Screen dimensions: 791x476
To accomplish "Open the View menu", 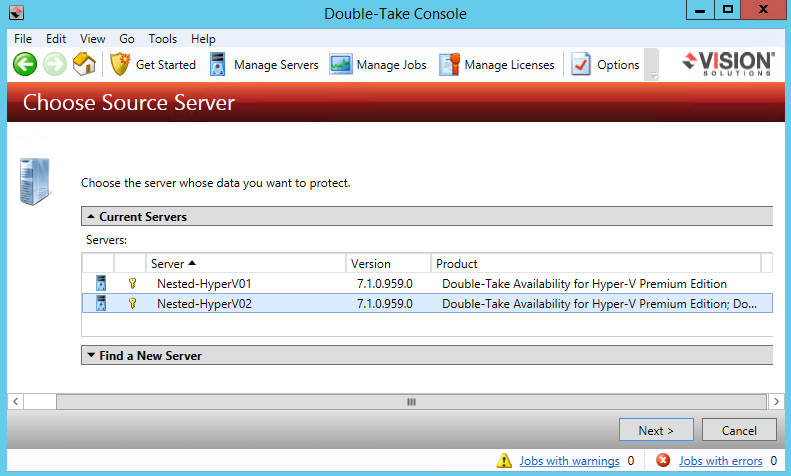I will (92, 39).
